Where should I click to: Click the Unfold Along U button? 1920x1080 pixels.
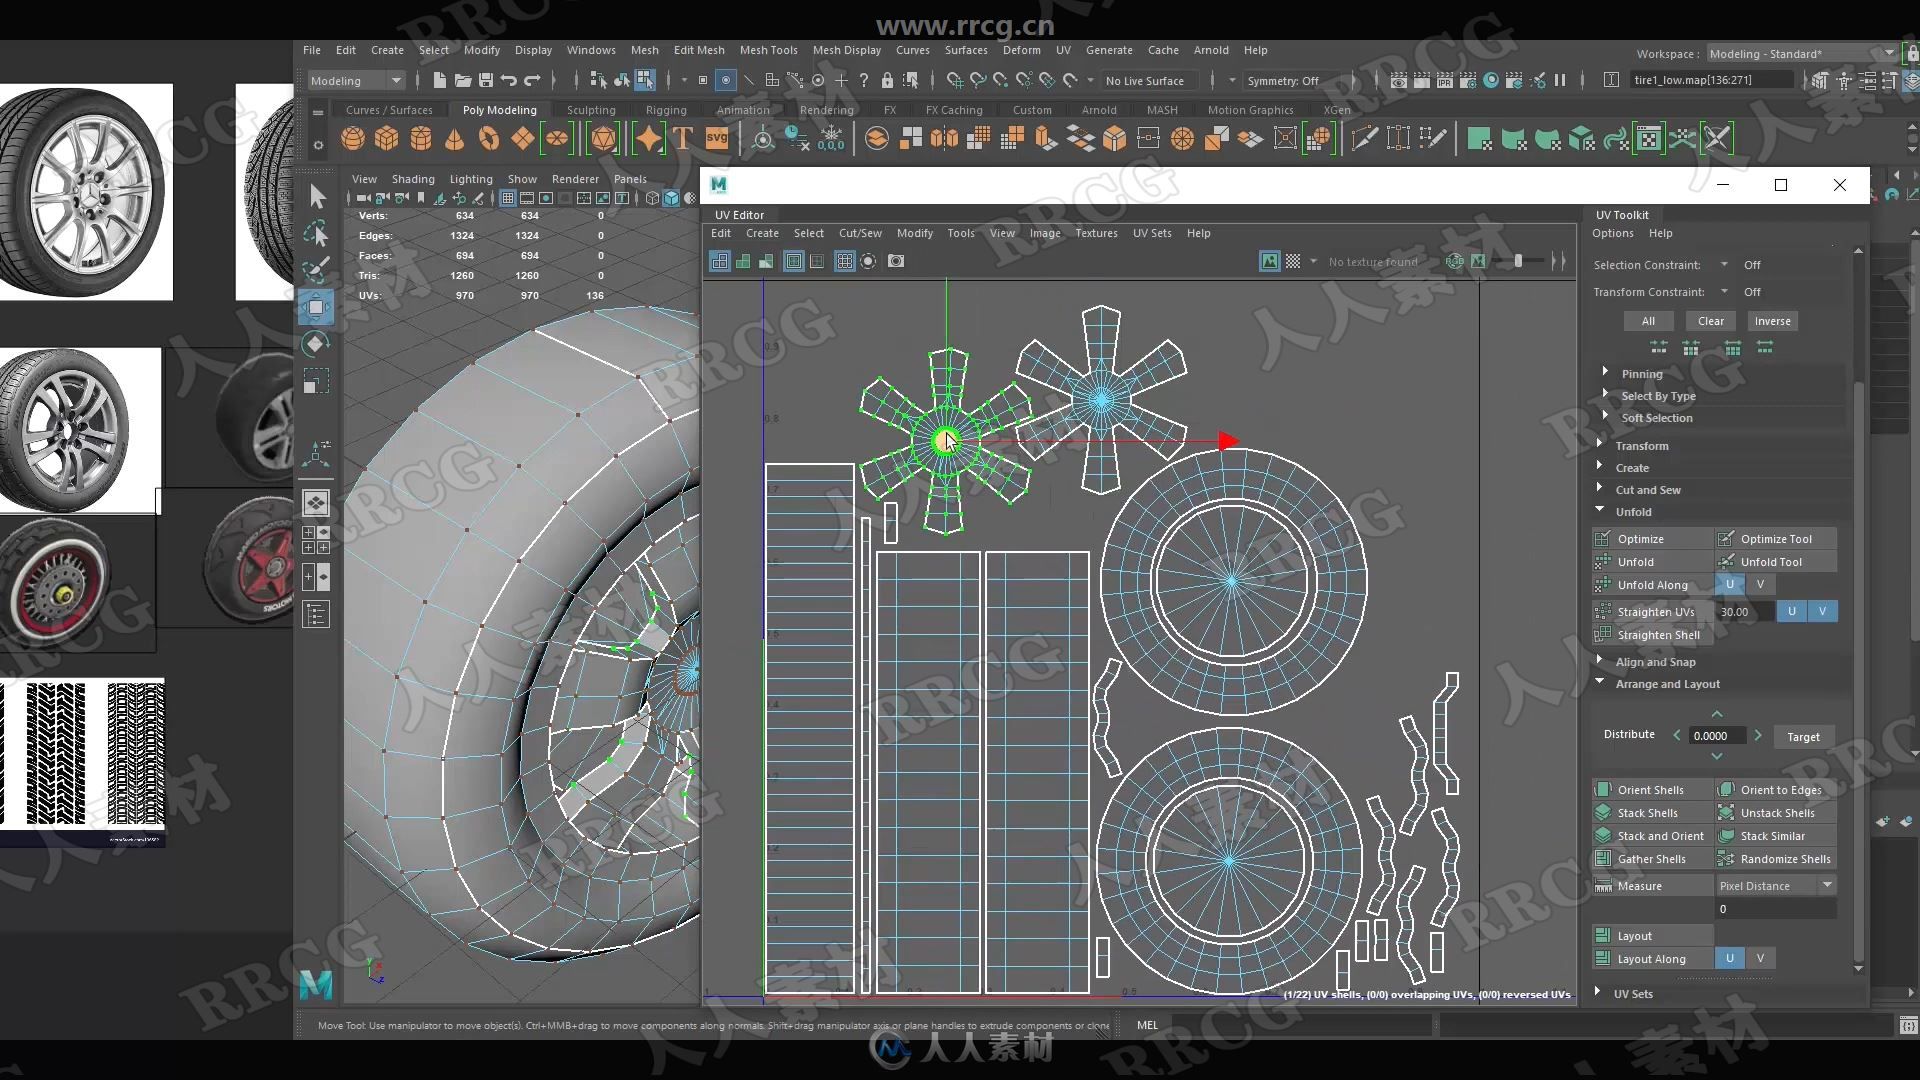click(x=1730, y=584)
